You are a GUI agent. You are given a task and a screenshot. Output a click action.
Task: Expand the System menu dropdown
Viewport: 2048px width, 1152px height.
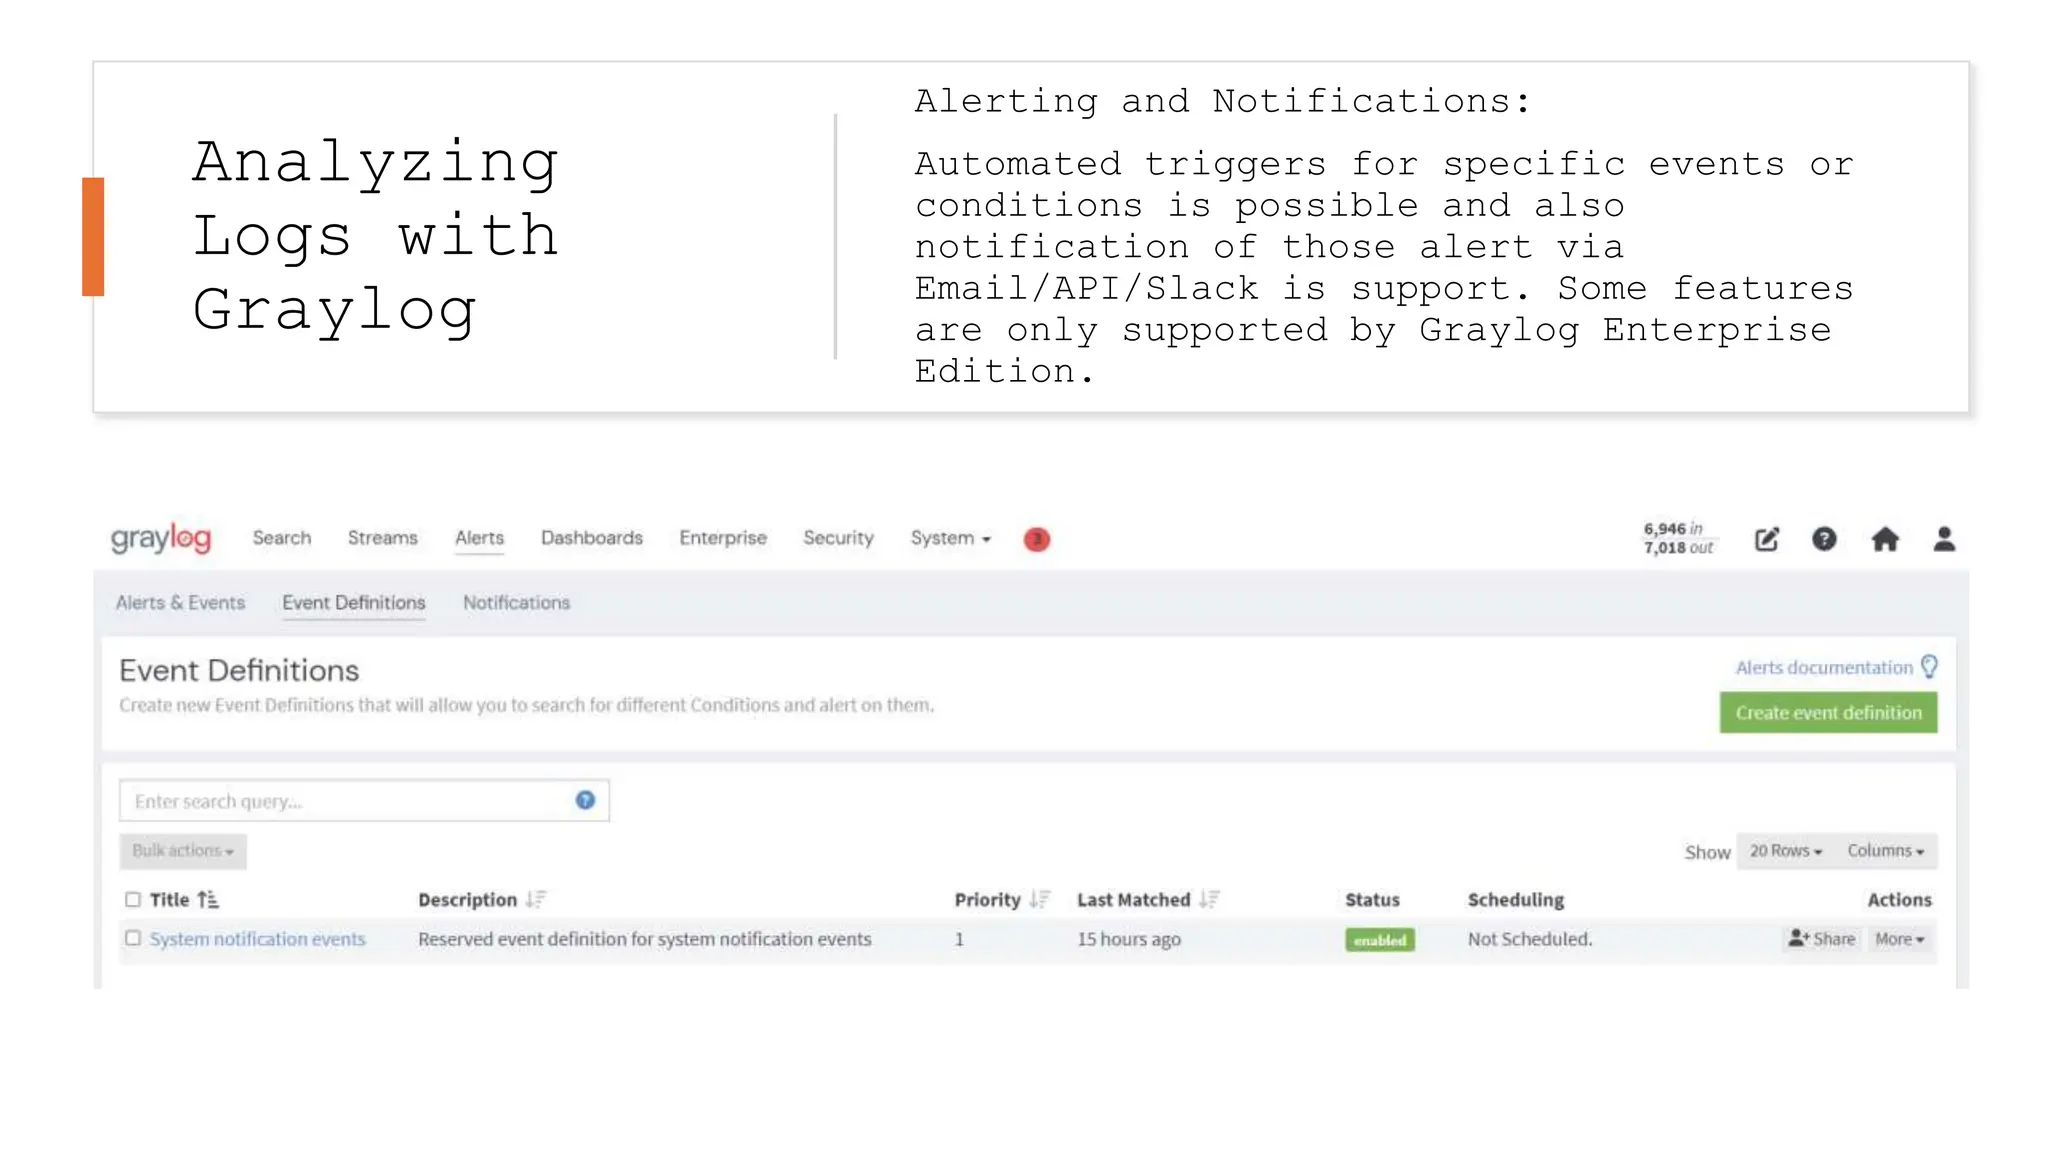coord(950,538)
